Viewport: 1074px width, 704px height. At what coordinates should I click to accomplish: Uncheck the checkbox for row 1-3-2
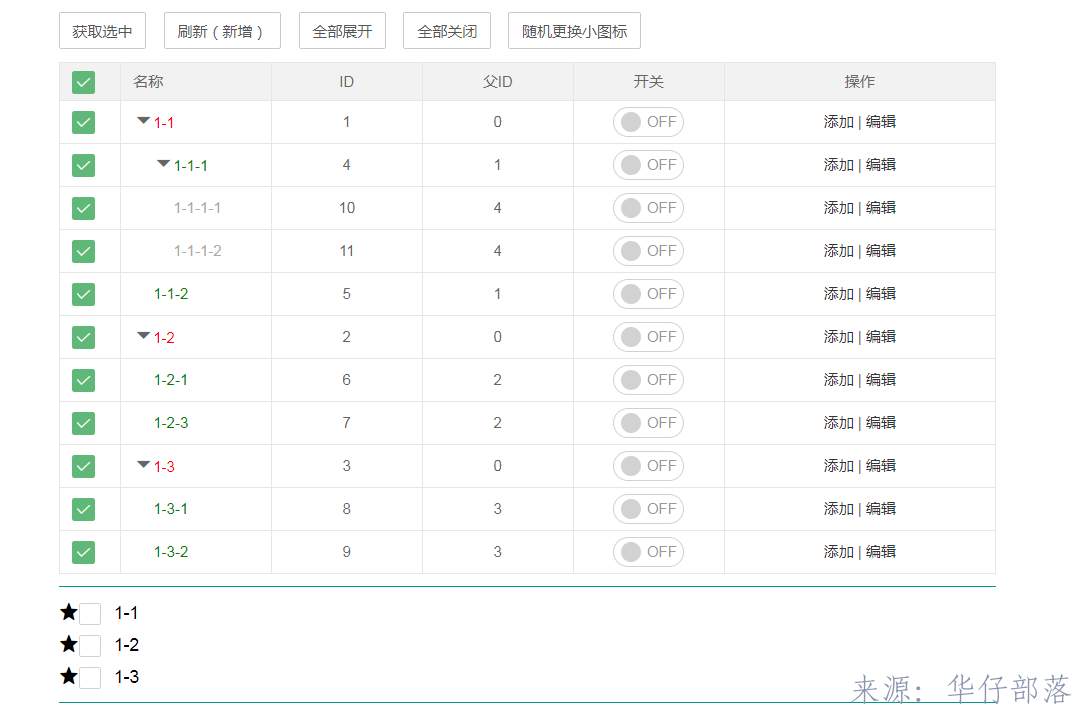tap(84, 552)
